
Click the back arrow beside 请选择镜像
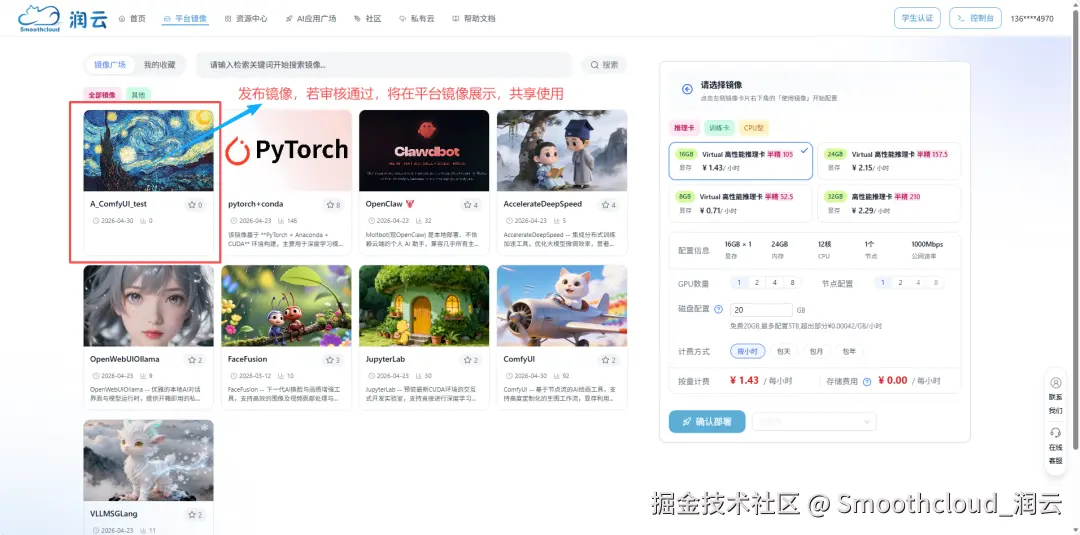click(x=687, y=89)
